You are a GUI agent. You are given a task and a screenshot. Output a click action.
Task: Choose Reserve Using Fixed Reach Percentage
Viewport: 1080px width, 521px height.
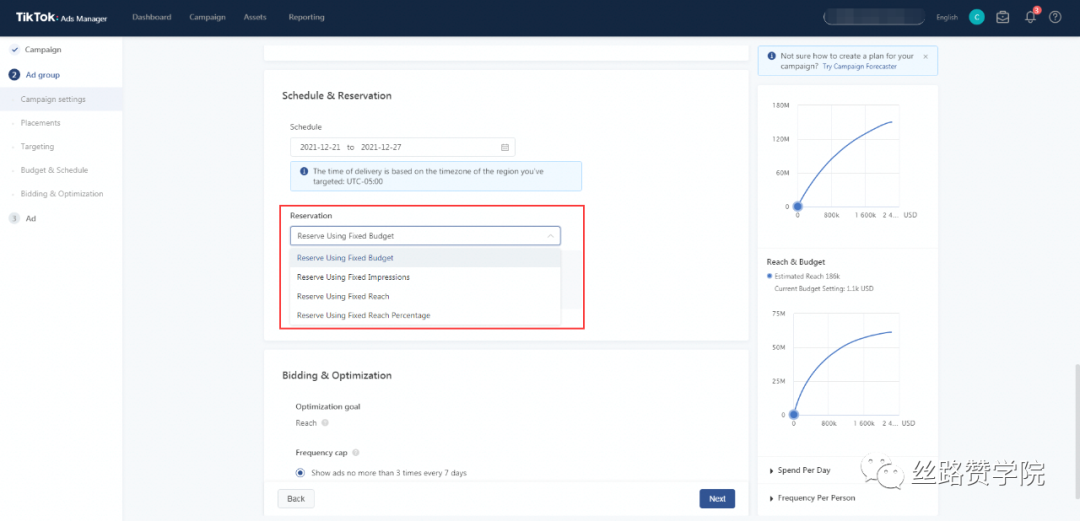(363, 316)
